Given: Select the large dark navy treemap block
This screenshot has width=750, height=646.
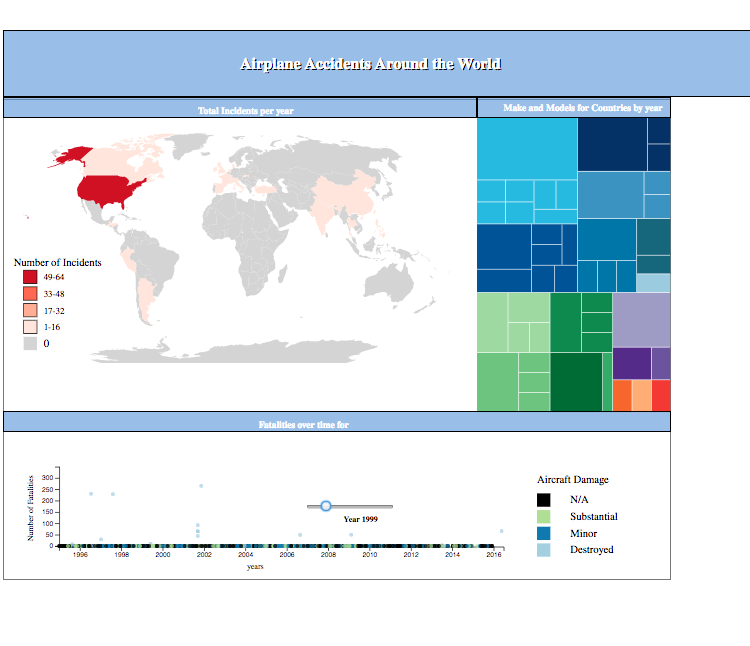Looking at the screenshot, I should [x=612, y=144].
